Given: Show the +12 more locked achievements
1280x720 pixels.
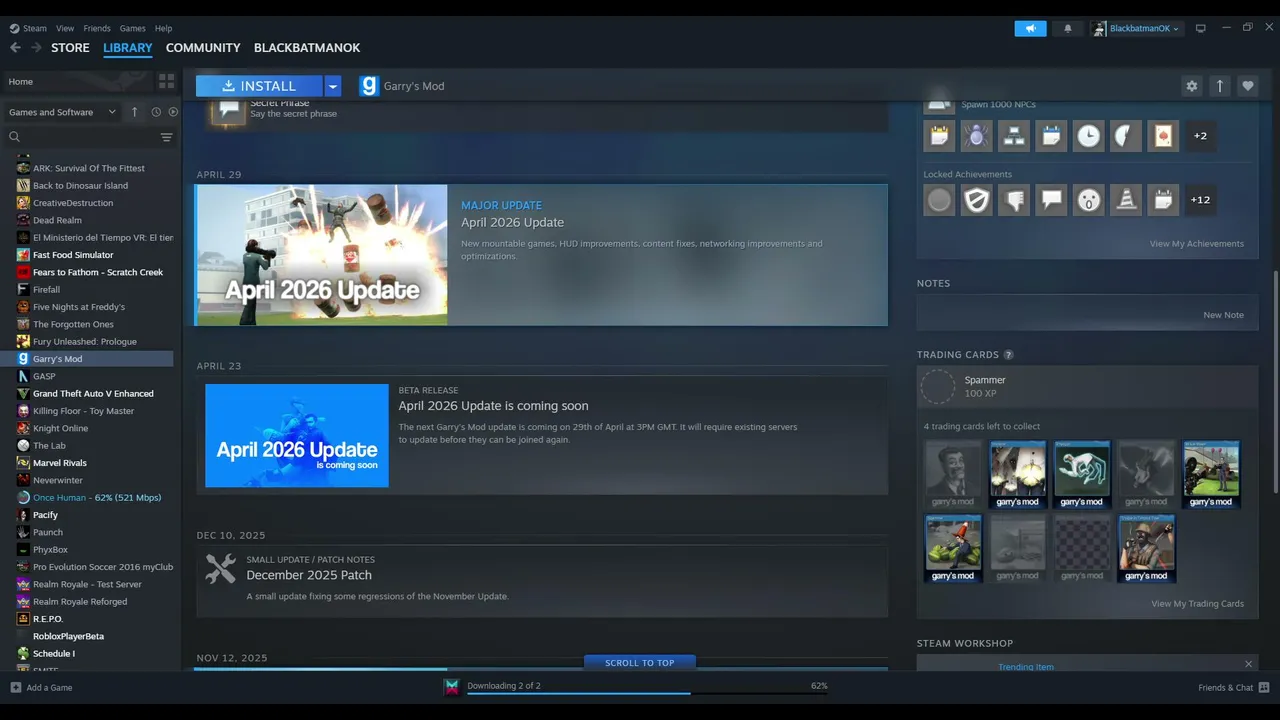Looking at the screenshot, I should click(1200, 200).
